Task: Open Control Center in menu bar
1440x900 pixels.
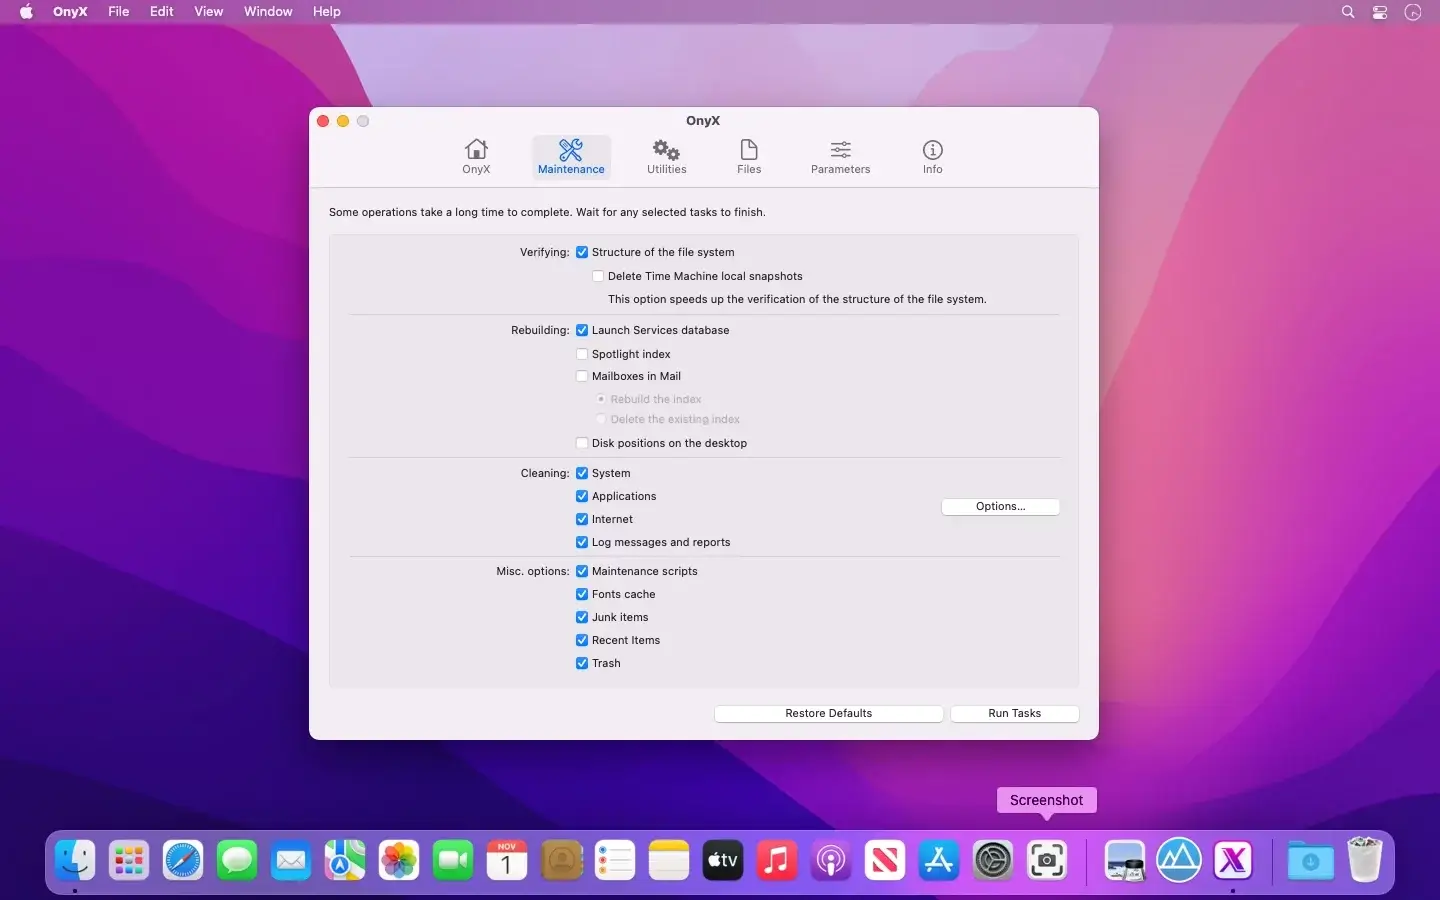Action: pos(1380,12)
